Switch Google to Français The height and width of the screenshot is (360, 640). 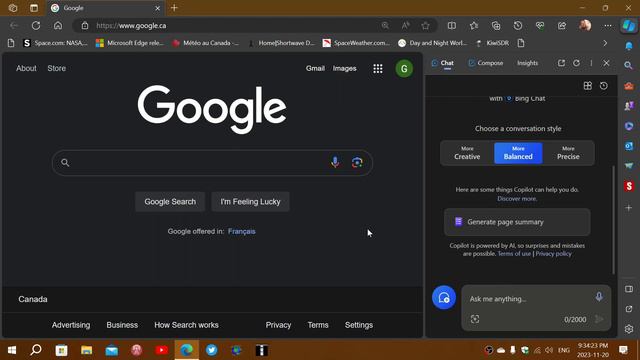click(x=242, y=231)
